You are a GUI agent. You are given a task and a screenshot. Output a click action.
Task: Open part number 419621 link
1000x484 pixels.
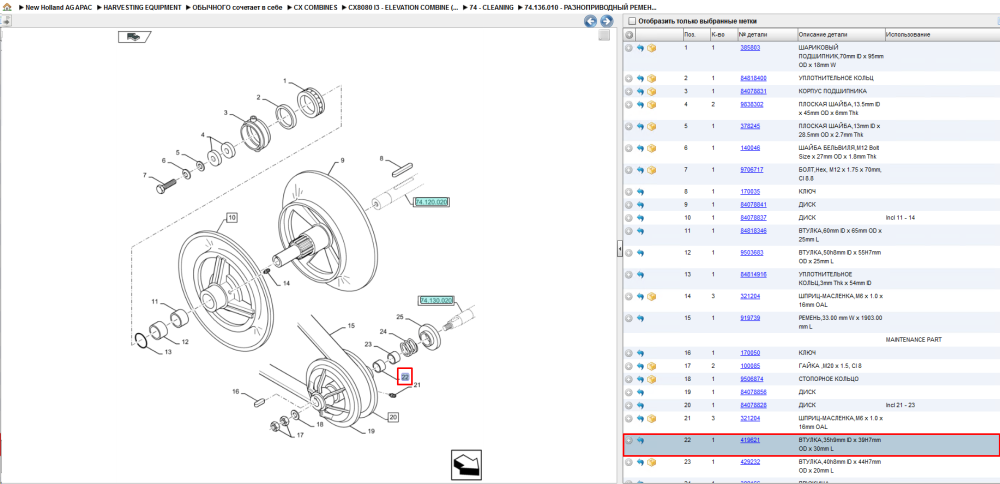750,440
